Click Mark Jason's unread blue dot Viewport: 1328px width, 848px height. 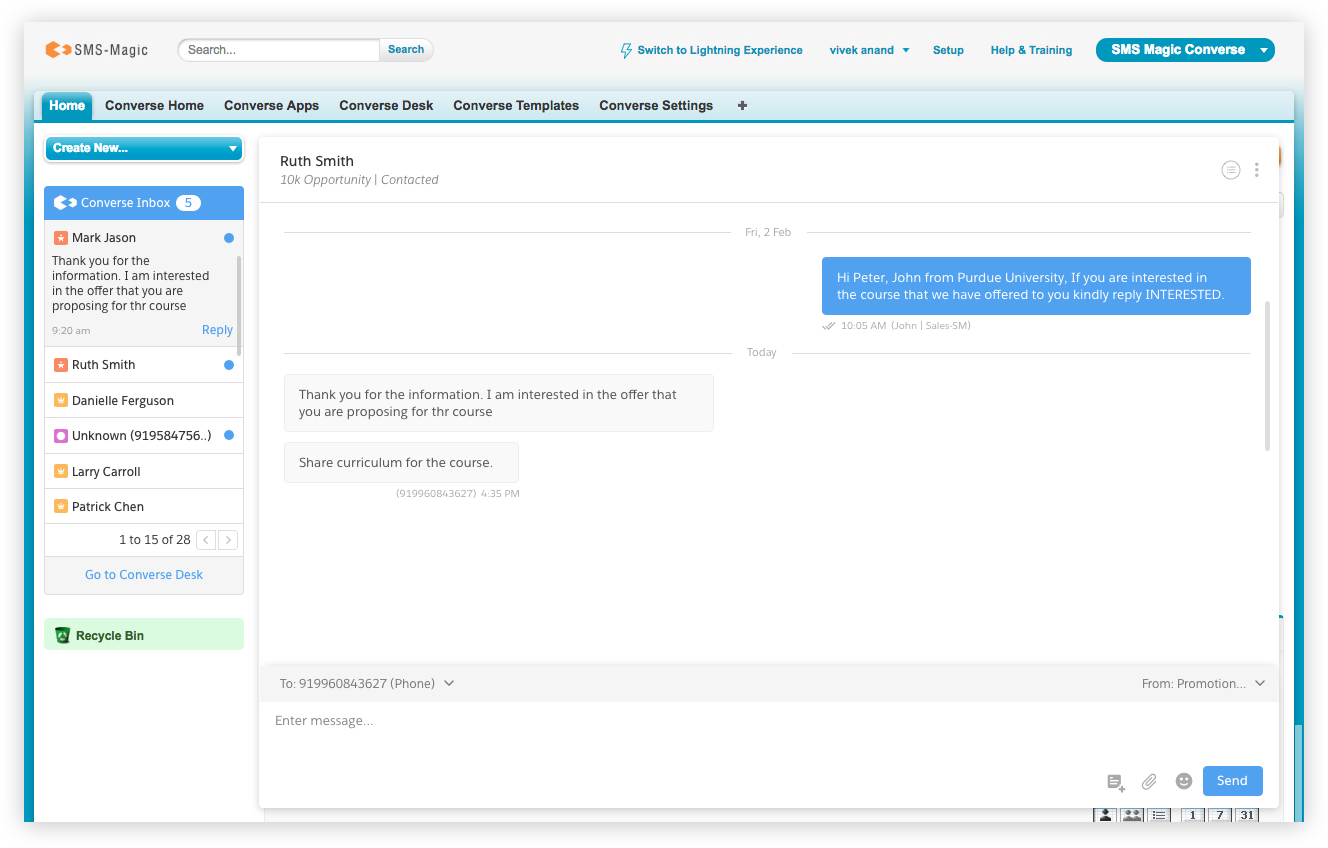[229, 238]
